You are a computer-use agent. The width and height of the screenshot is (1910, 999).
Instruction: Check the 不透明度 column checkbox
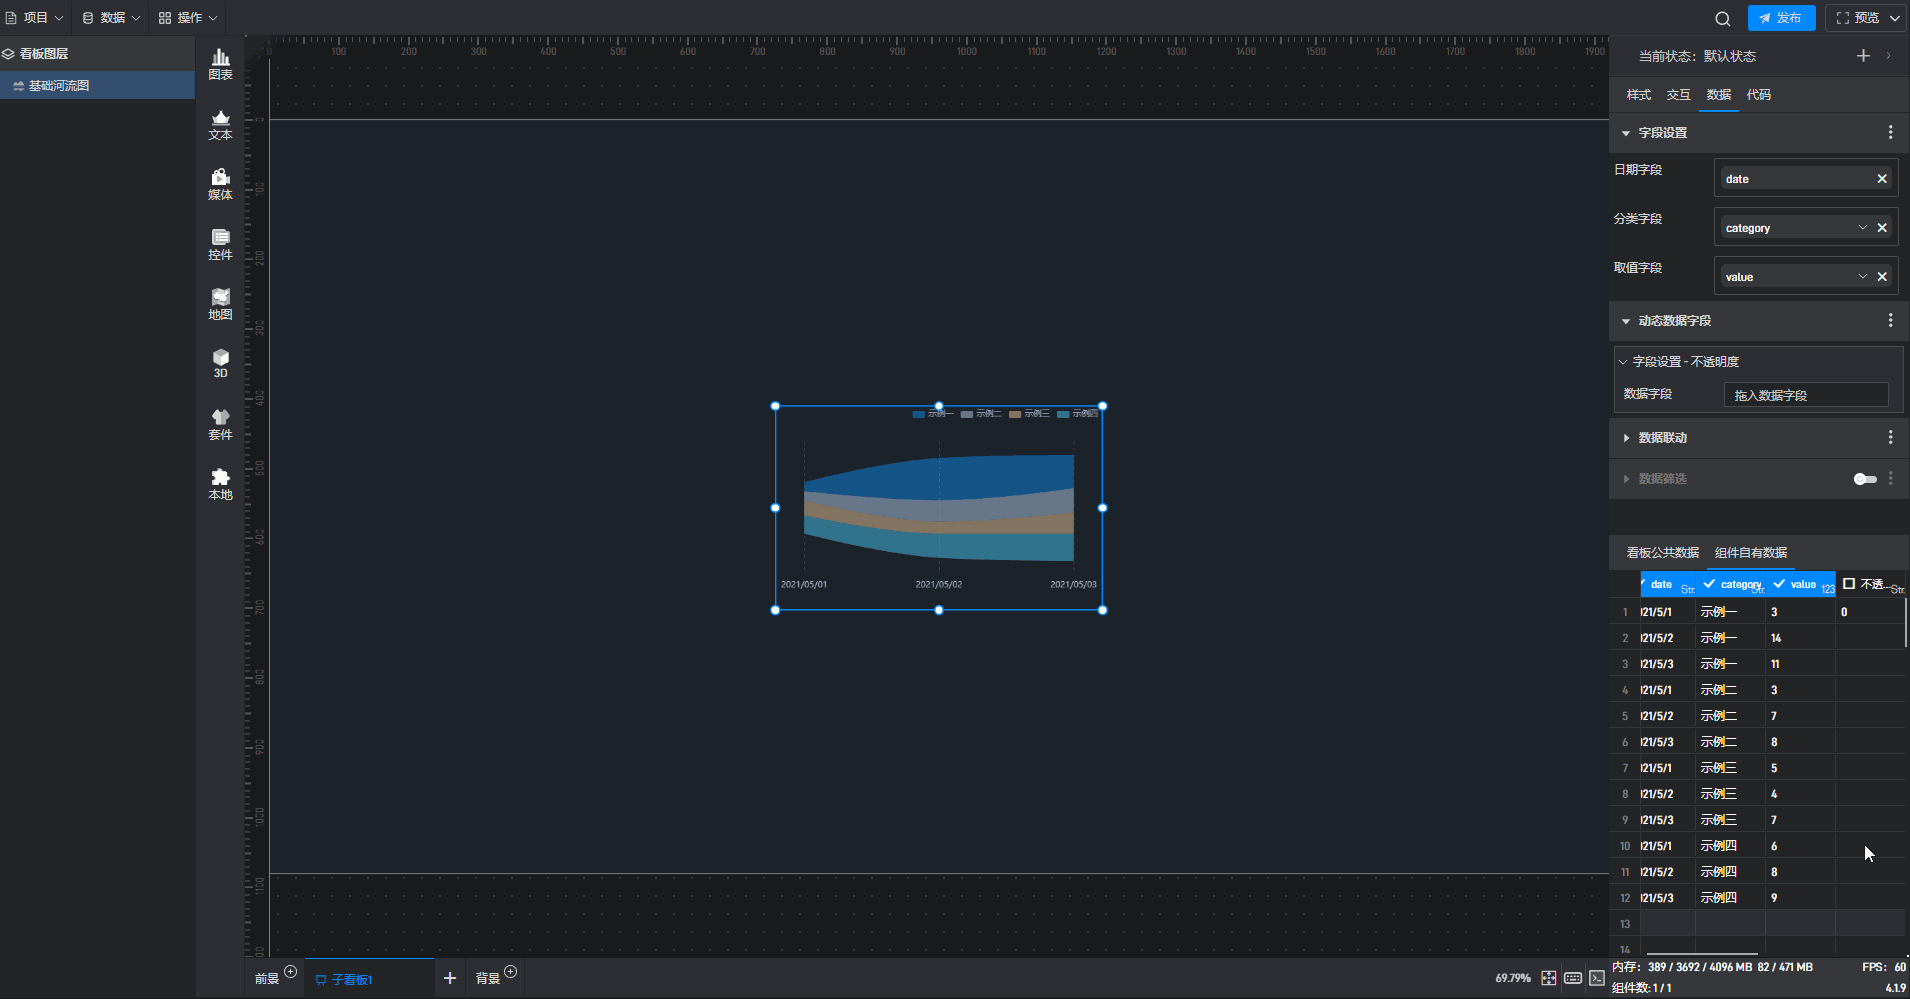1849,584
